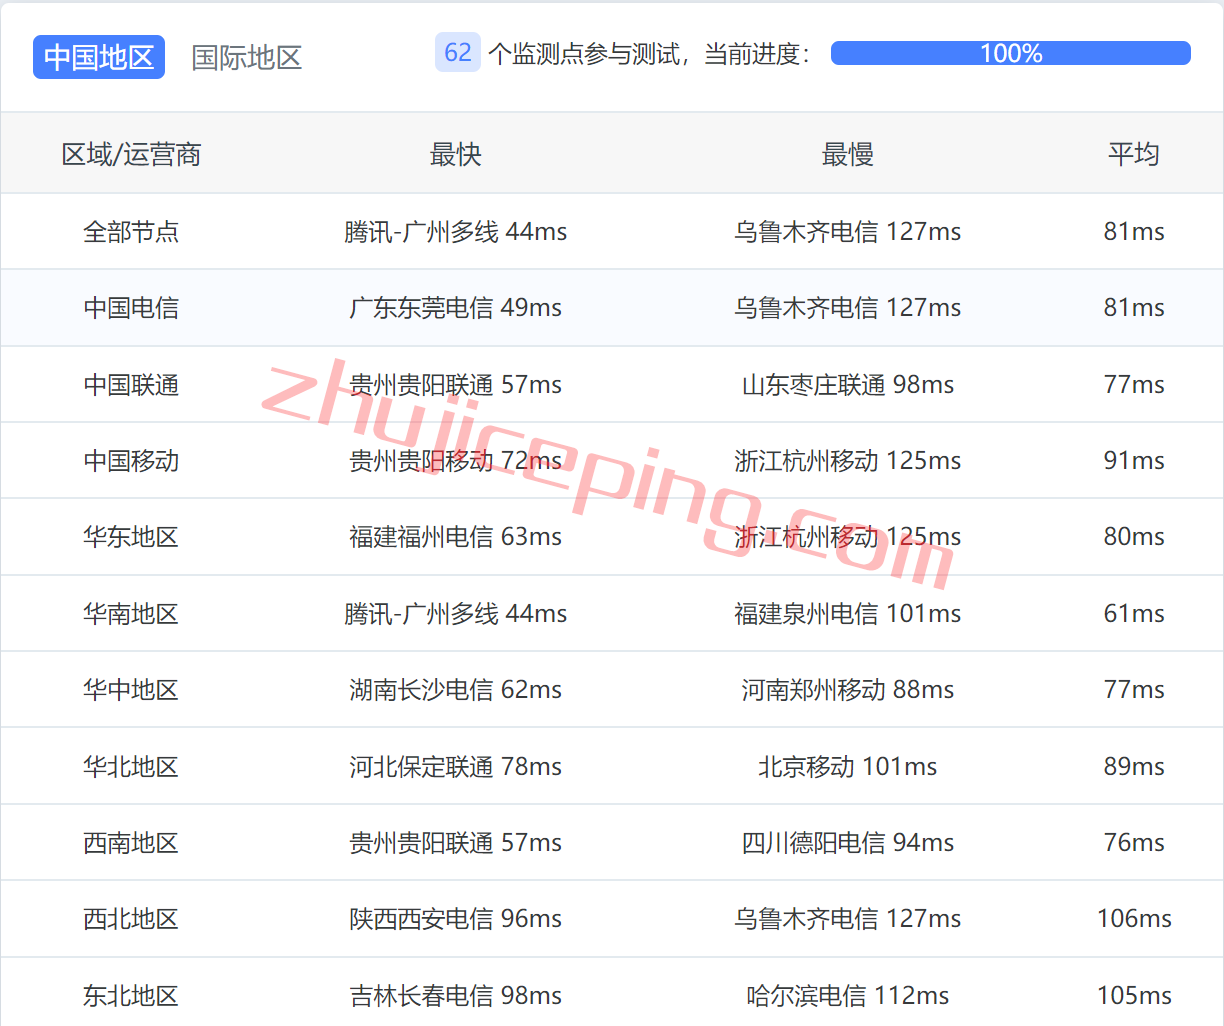The width and height of the screenshot is (1224, 1026).
Task: Click 哈尔滨电信 112ms cell
Action: pyautogui.click(x=848, y=996)
